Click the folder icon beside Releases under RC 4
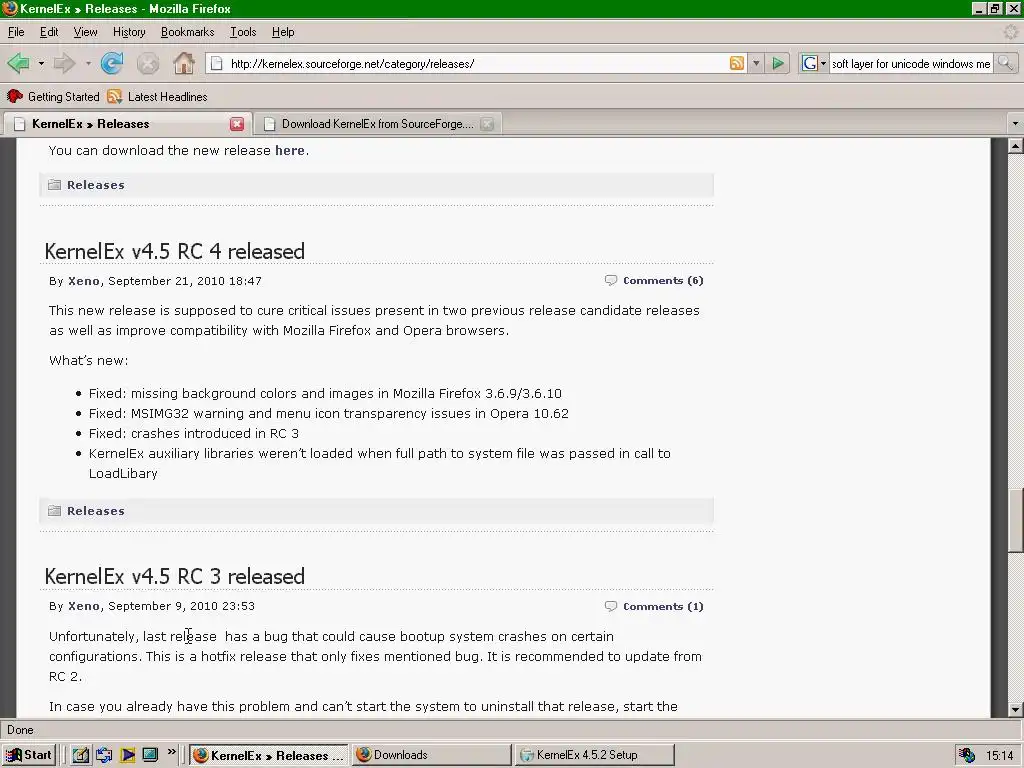Screen dimensions: 1024x768 tap(54, 511)
